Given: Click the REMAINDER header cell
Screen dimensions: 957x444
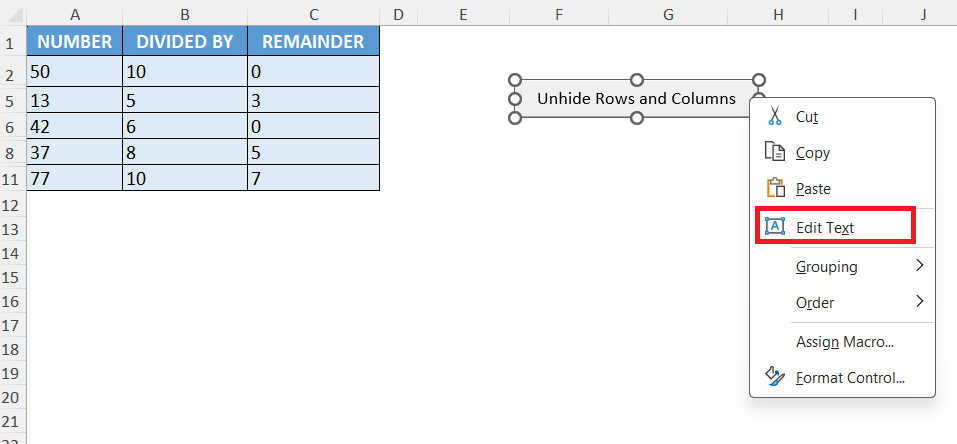Looking at the screenshot, I should 313,42.
